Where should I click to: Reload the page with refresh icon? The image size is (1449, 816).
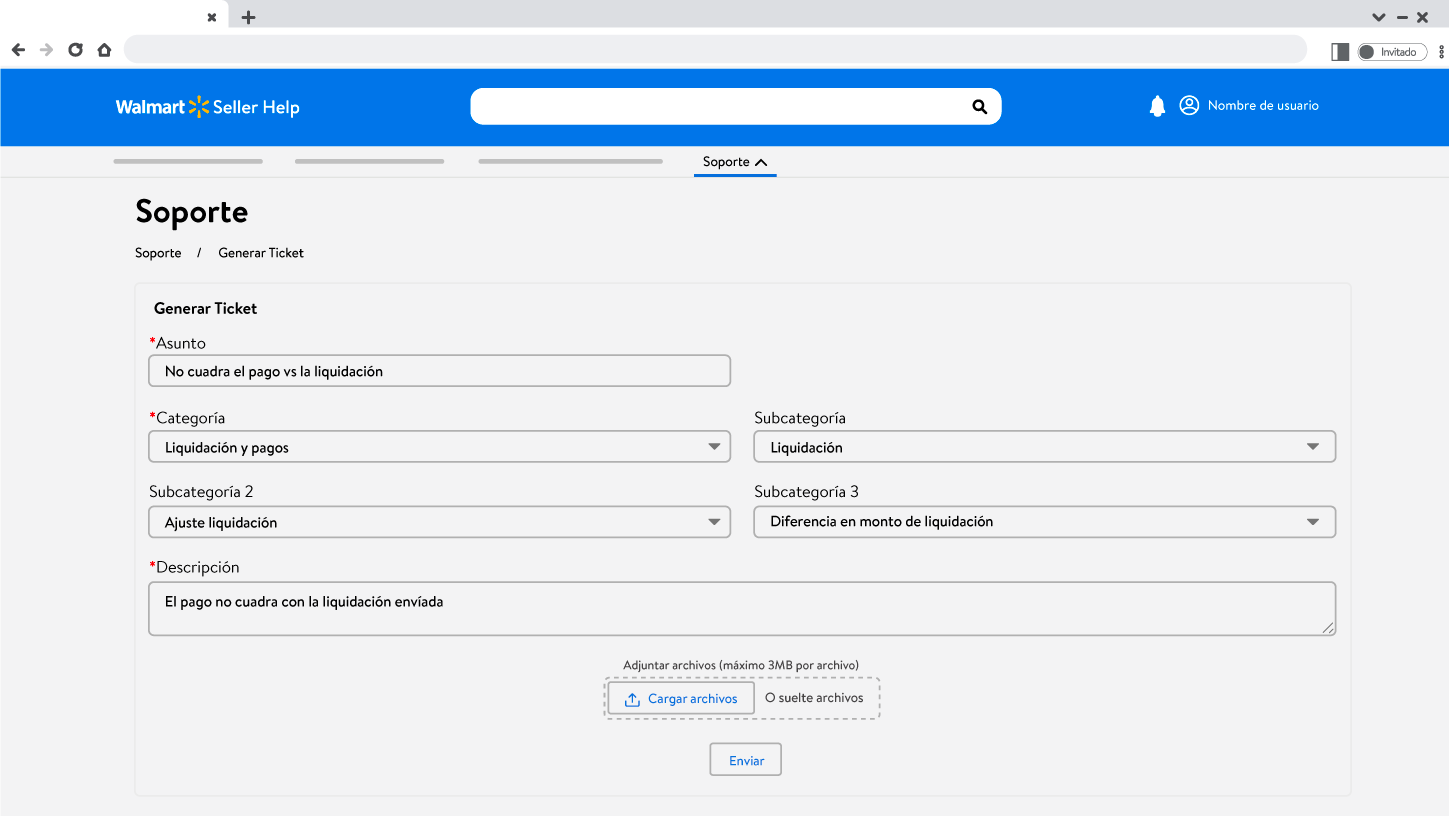[x=75, y=50]
